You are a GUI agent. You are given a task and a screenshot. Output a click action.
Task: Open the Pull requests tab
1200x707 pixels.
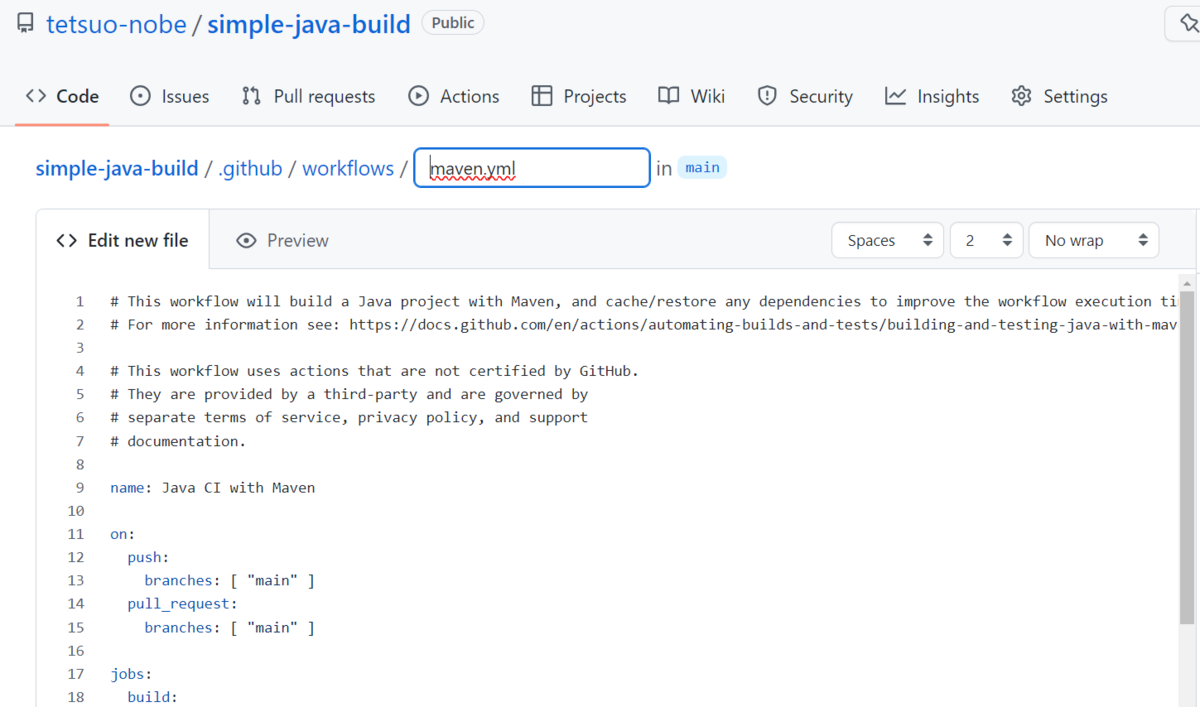pos(308,96)
